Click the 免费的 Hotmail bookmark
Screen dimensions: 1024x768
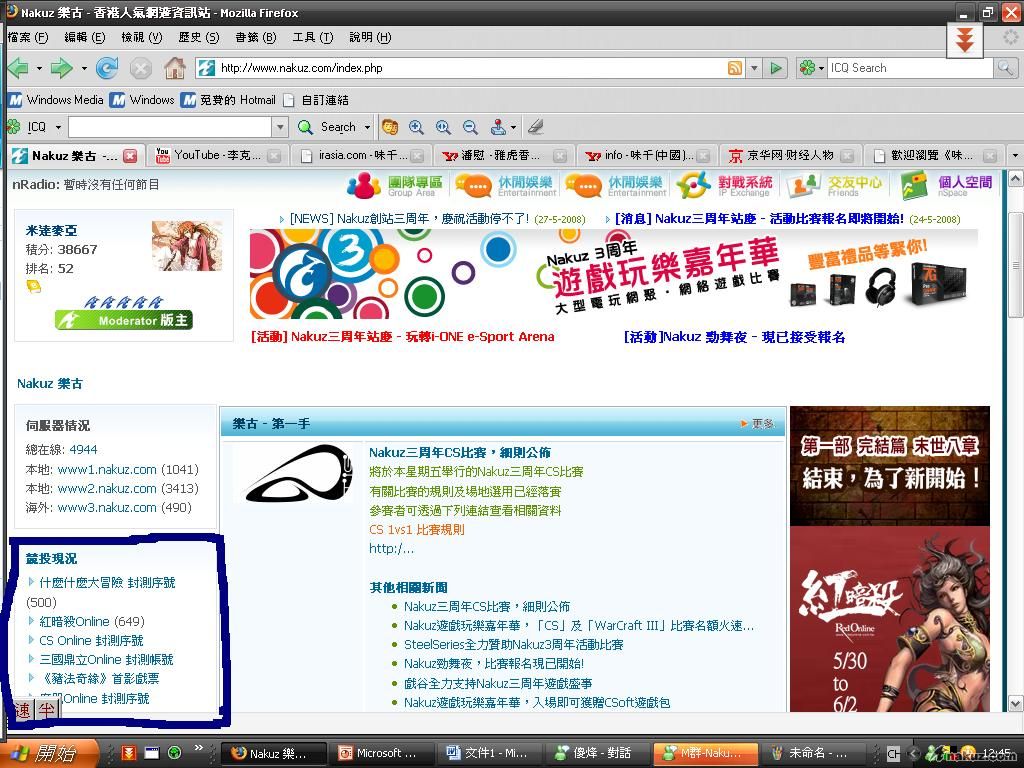228,100
